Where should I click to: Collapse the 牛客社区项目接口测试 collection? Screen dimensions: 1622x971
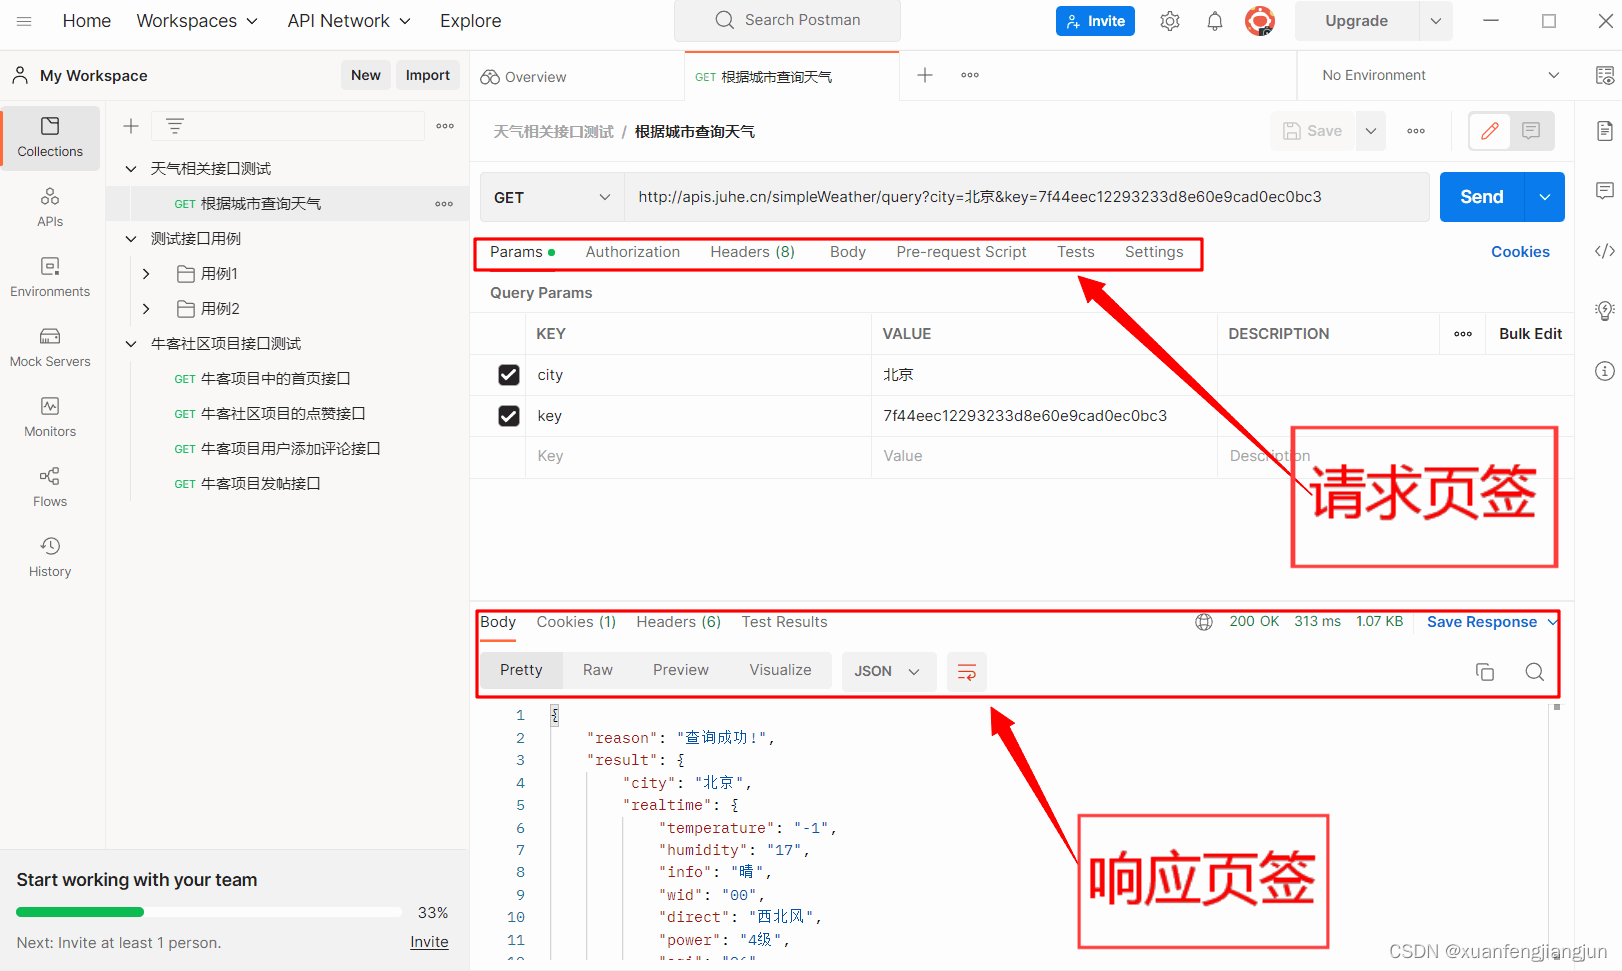(x=131, y=344)
